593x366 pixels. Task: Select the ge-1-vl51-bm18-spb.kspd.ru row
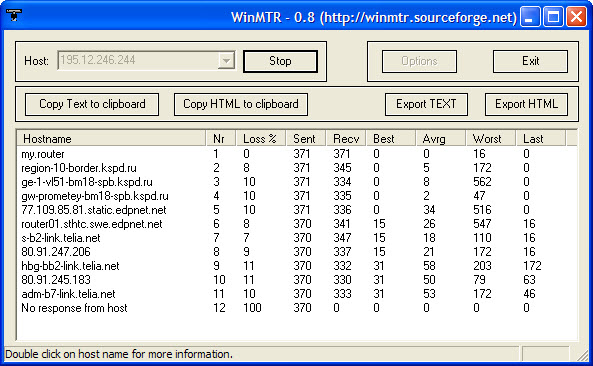coord(297,182)
